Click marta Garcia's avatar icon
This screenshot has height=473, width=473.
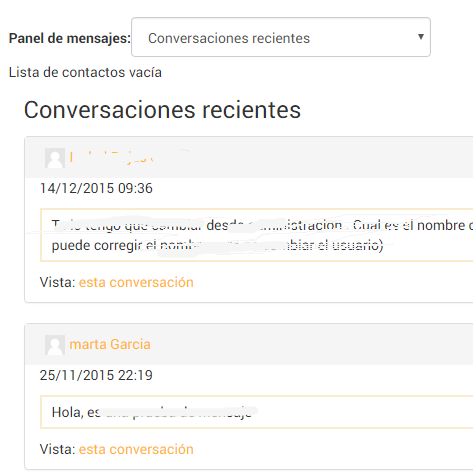[55, 345]
